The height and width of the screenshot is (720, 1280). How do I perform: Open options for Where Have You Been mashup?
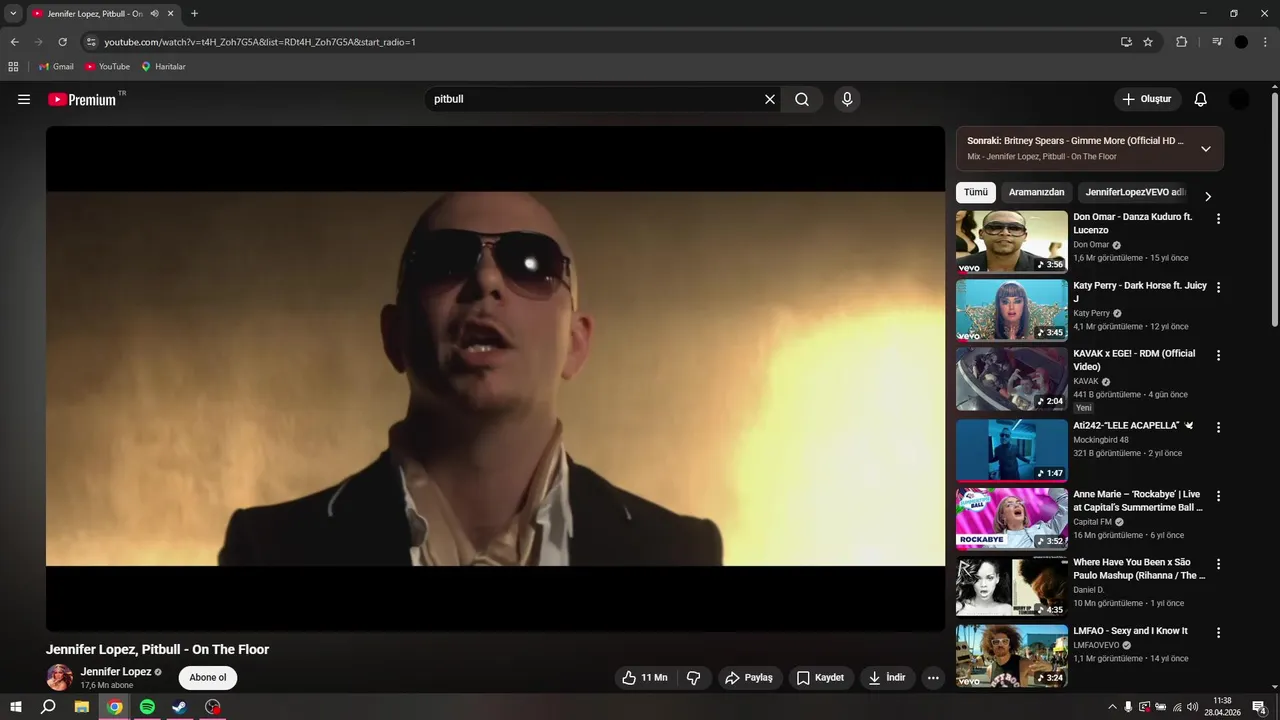click(1218, 564)
